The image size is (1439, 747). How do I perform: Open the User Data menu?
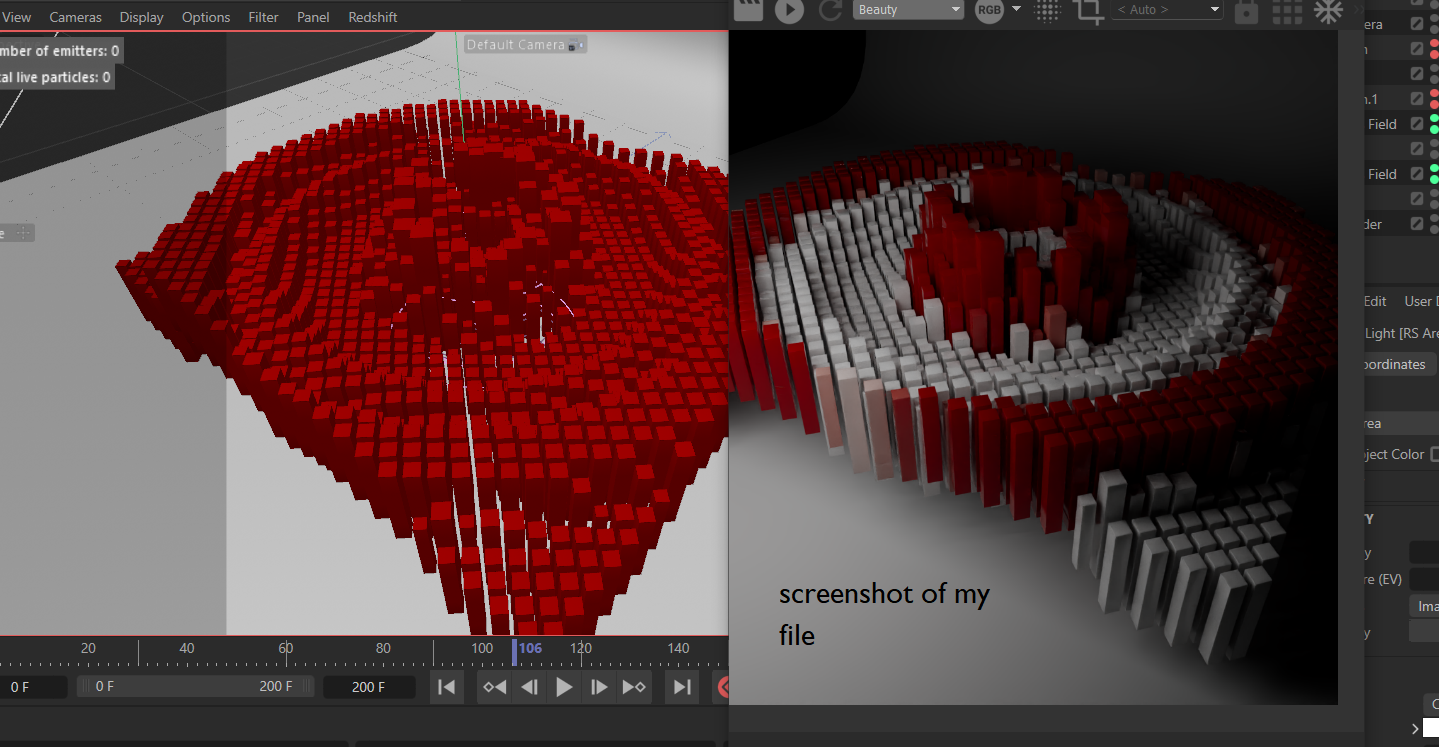(x=1421, y=301)
